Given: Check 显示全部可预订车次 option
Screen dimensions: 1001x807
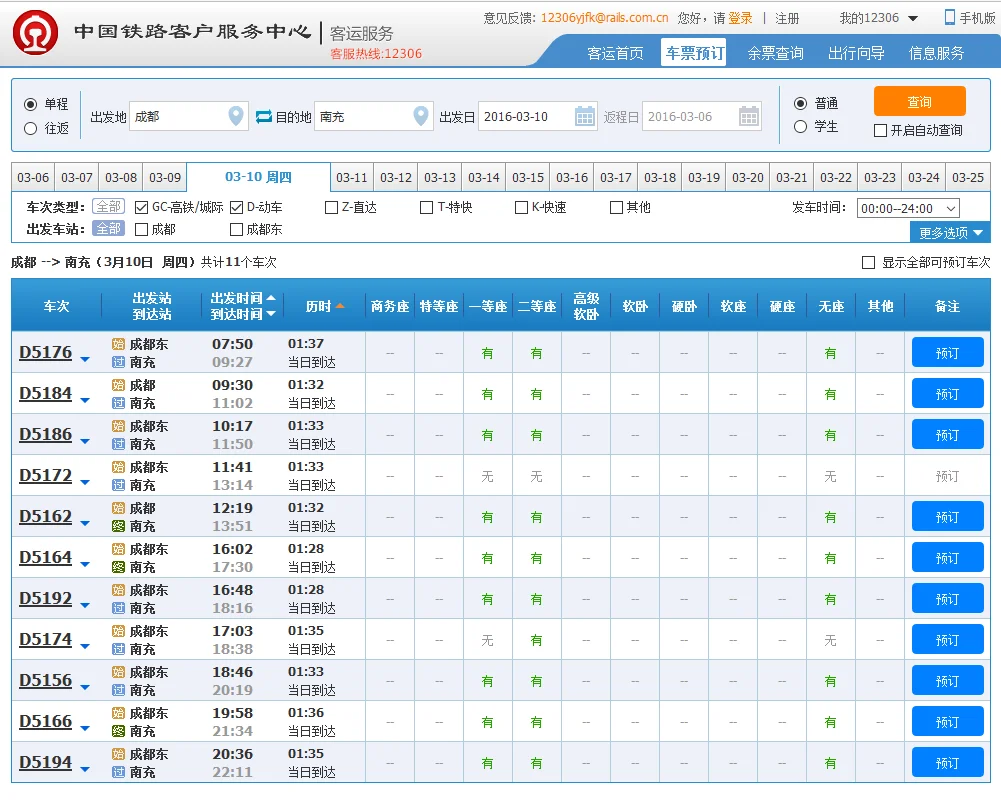Looking at the screenshot, I should (869, 261).
